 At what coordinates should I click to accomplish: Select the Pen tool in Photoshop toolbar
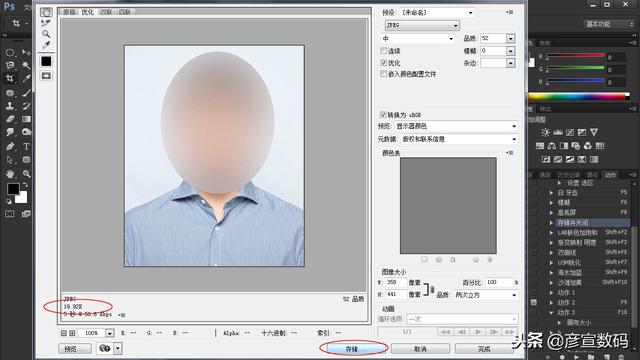10,146
